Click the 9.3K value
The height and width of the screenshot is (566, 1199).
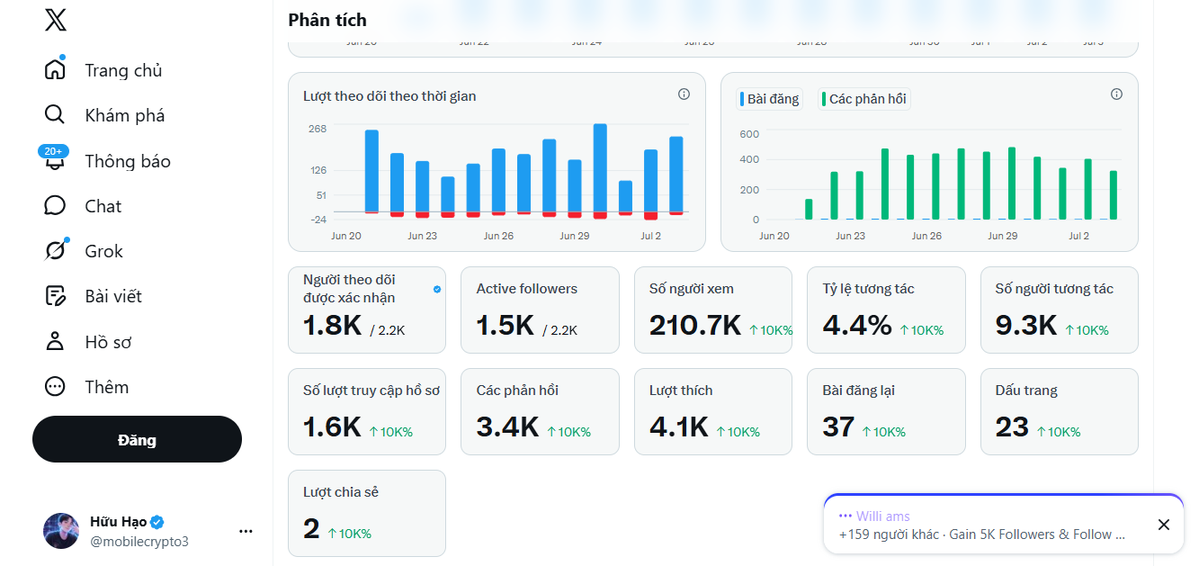(x=1026, y=326)
